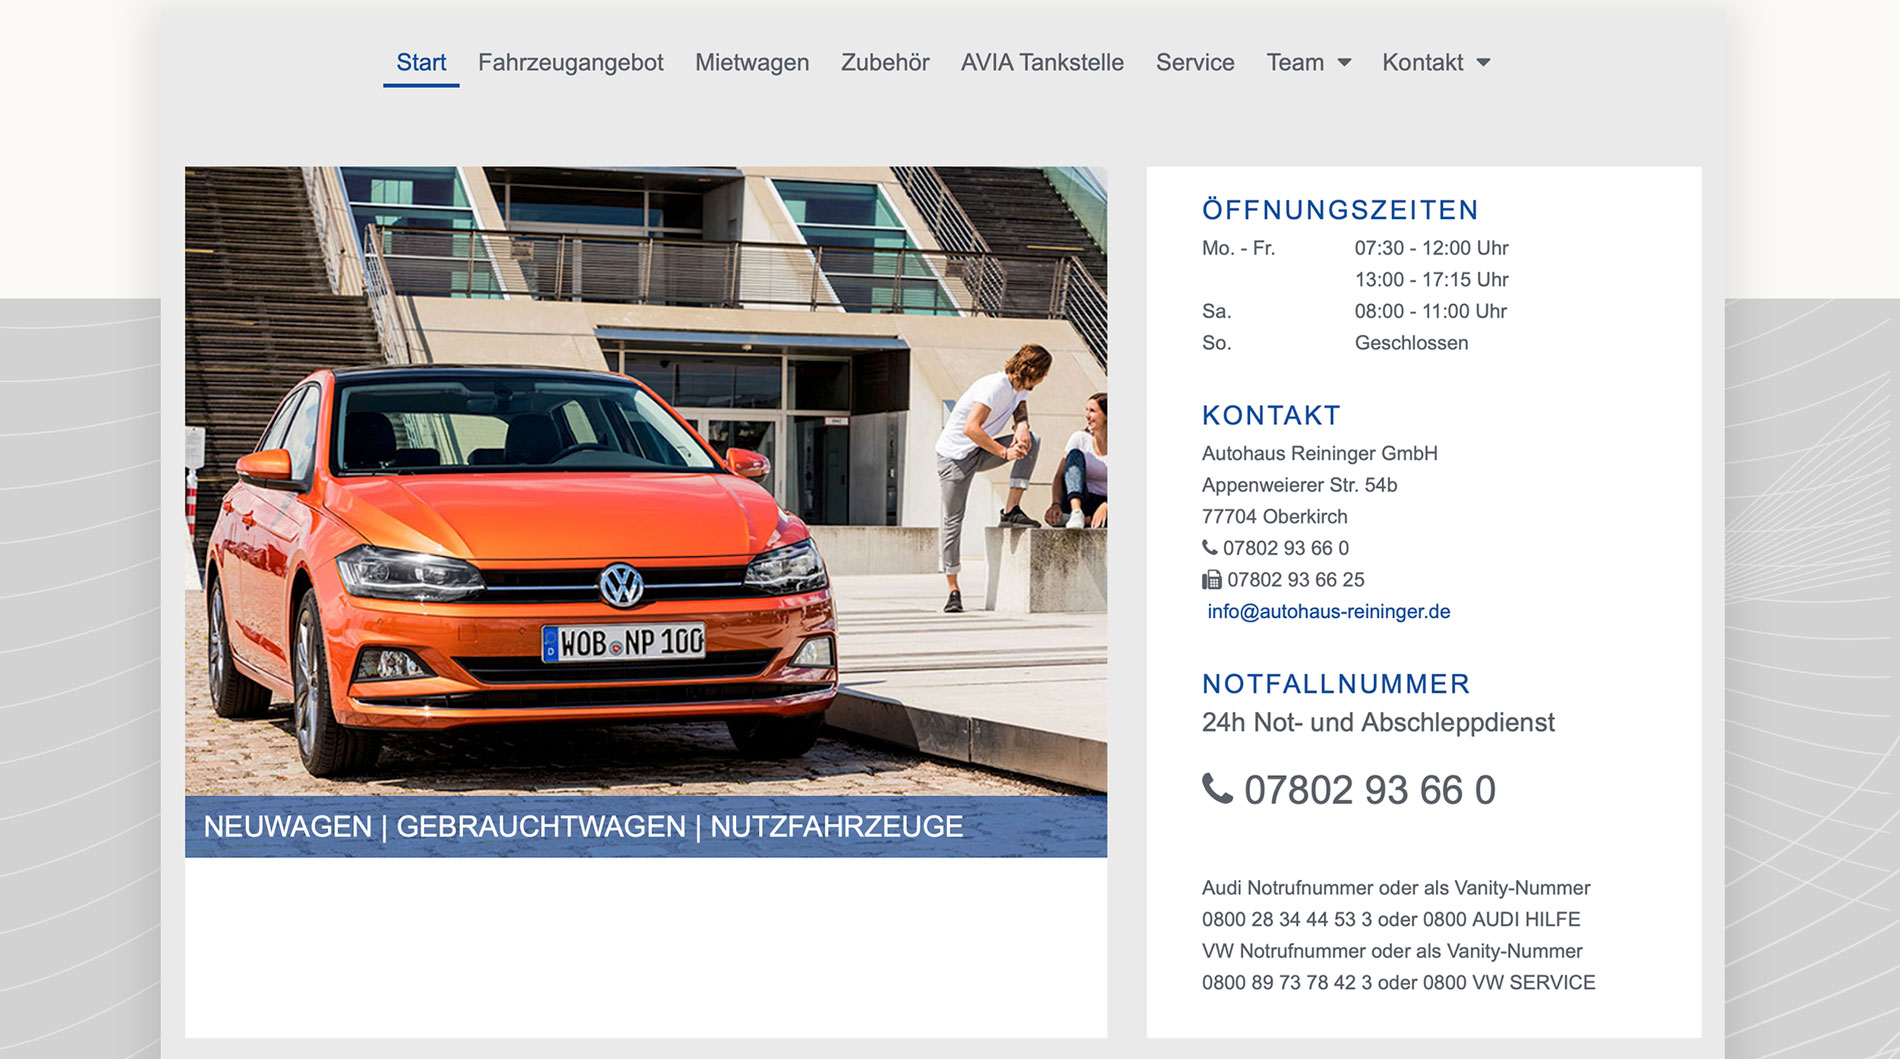Select the text 77704 Oberkirch
The width and height of the screenshot is (1900, 1059).
click(x=1275, y=517)
